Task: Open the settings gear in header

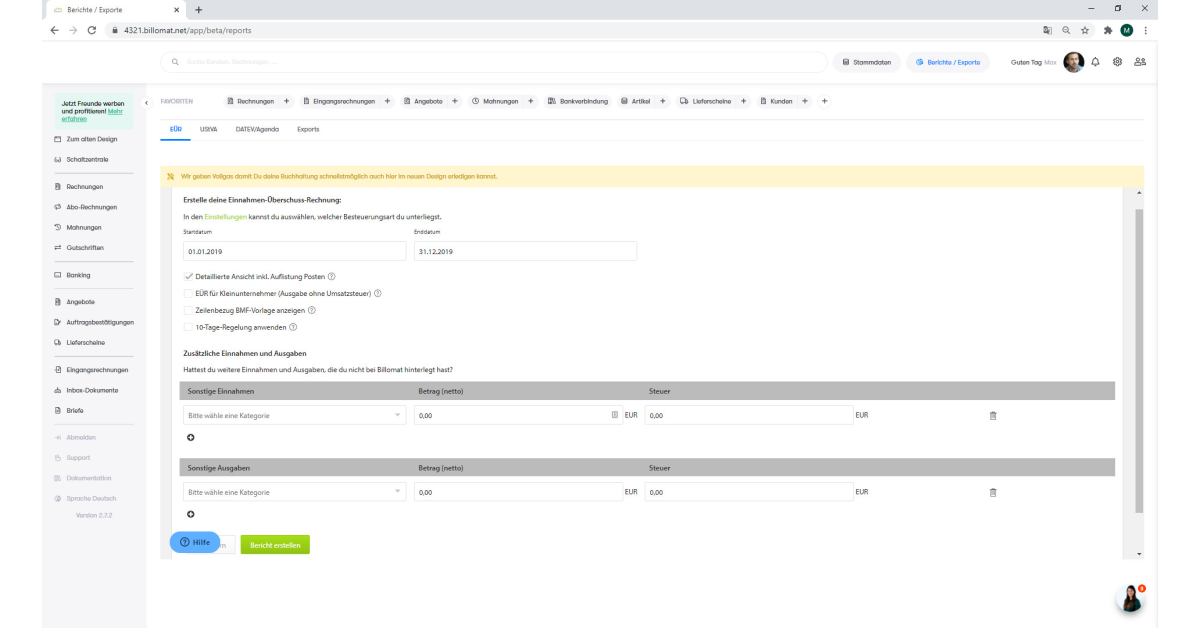Action: (x=1117, y=62)
